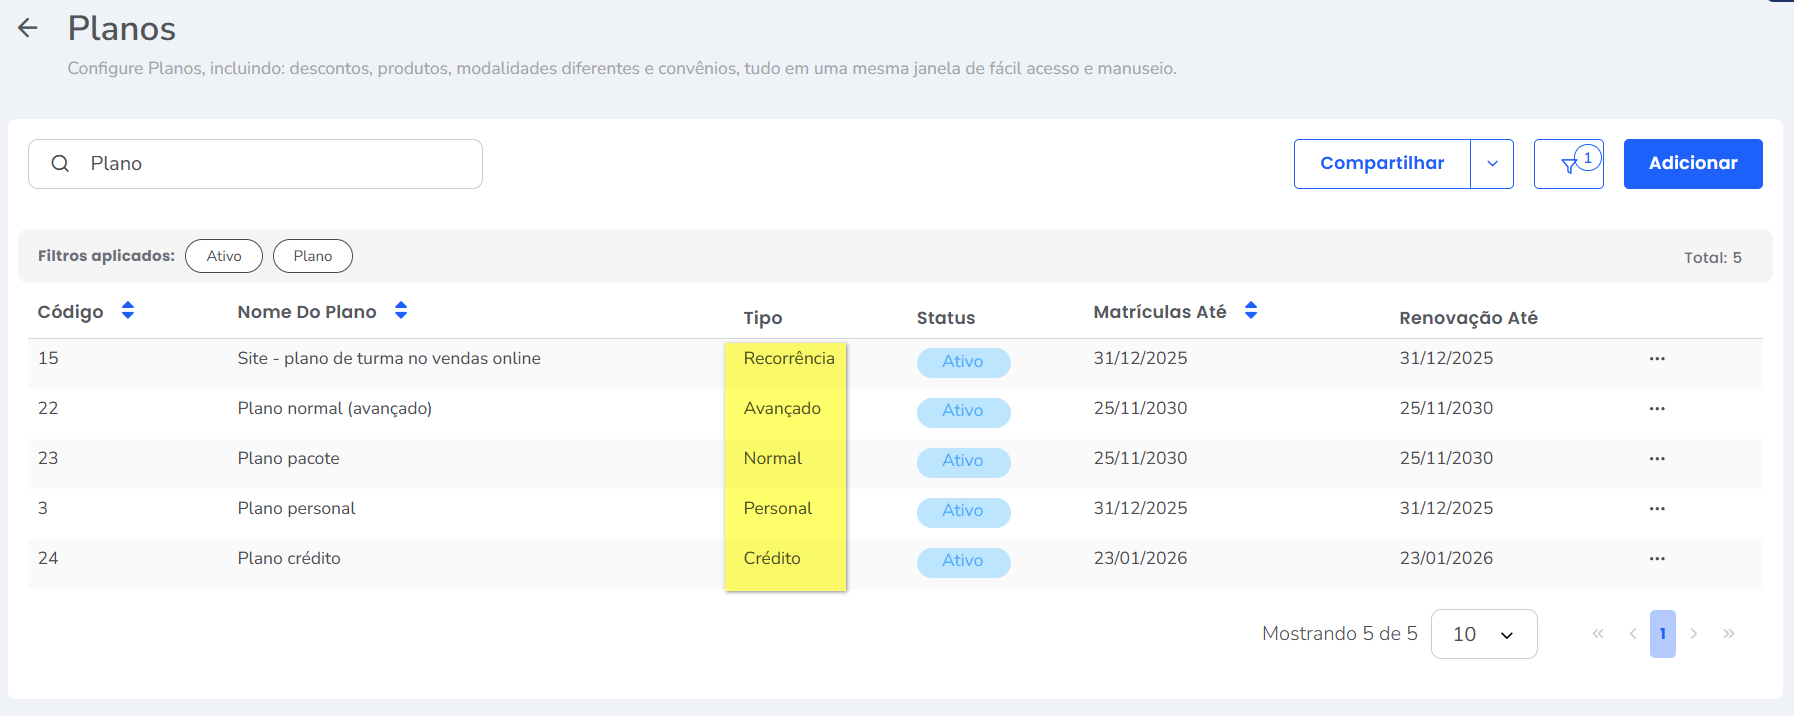The width and height of the screenshot is (1794, 716).
Task: Click the Adicionar button
Action: click(1692, 164)
